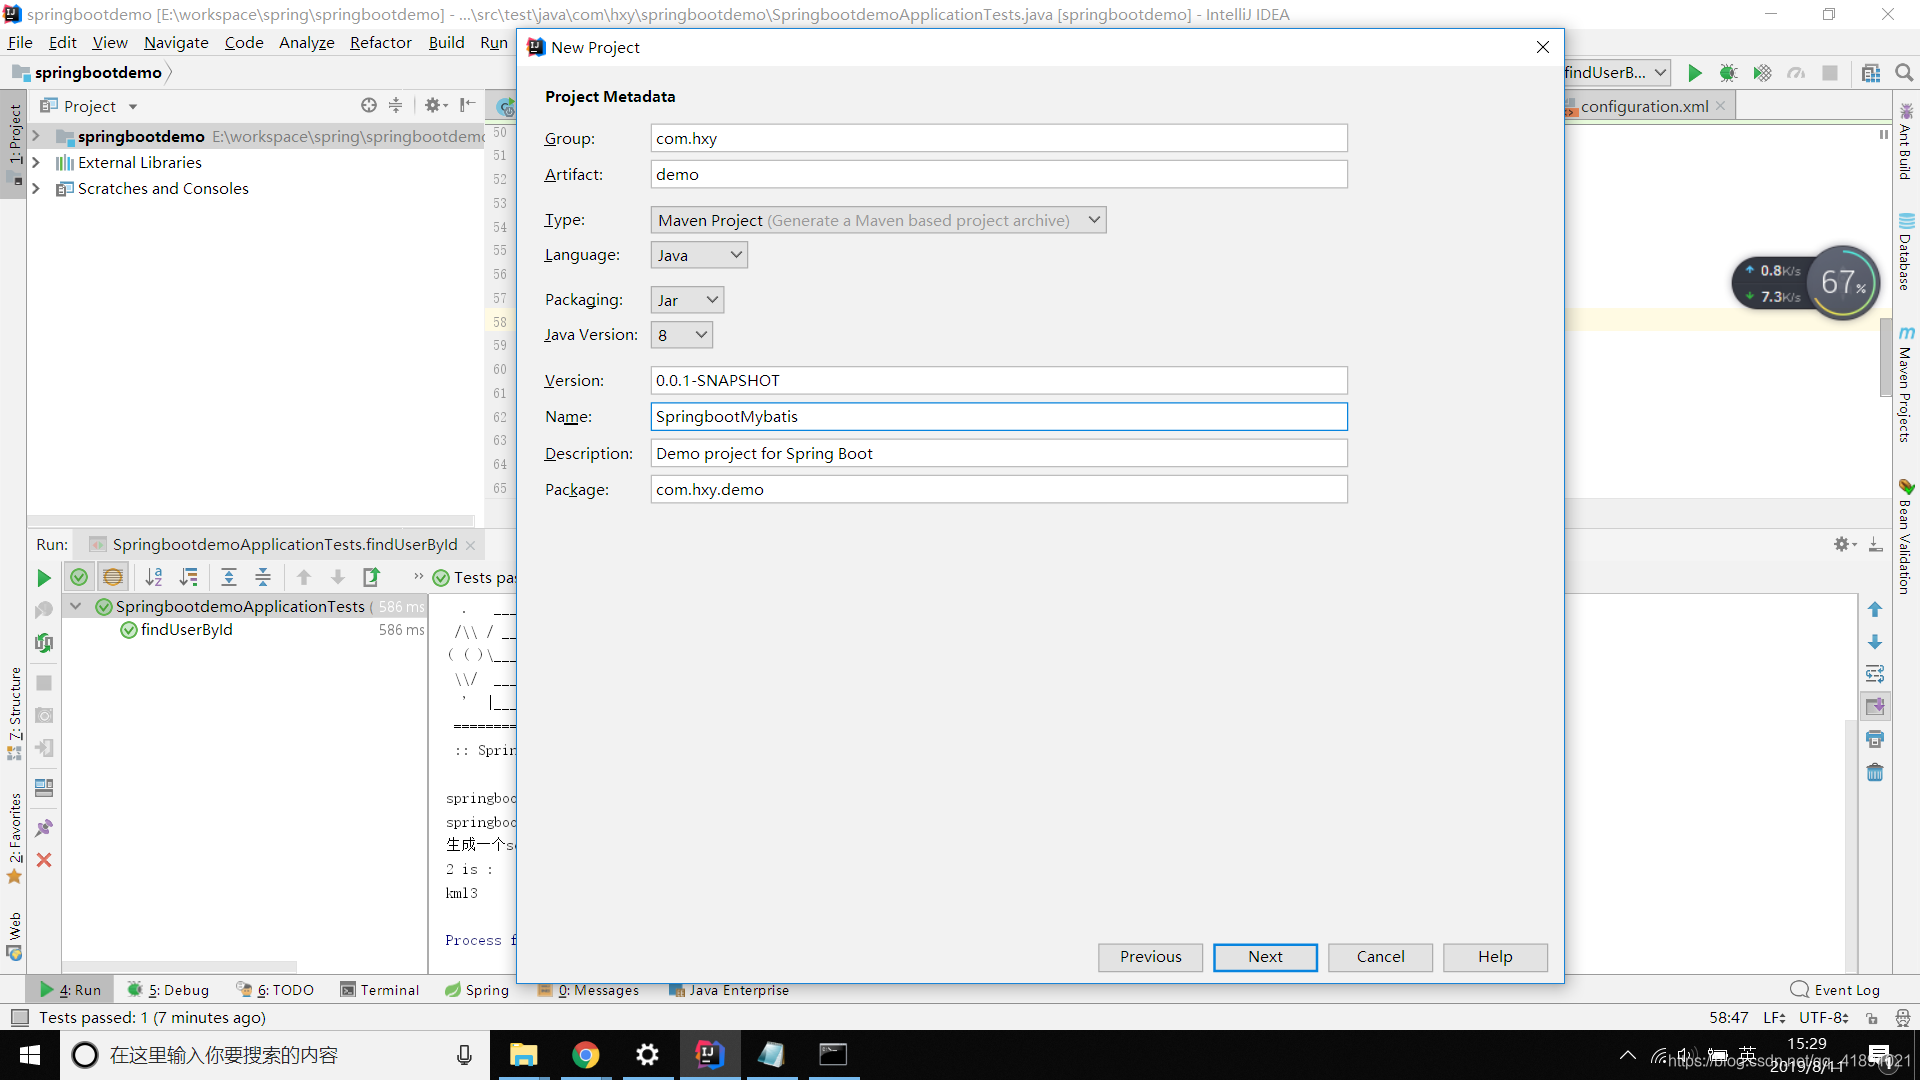1920x1080 pixels.
Task: Click the red Close X icon in Run sidebar
Action: [44, 860]
